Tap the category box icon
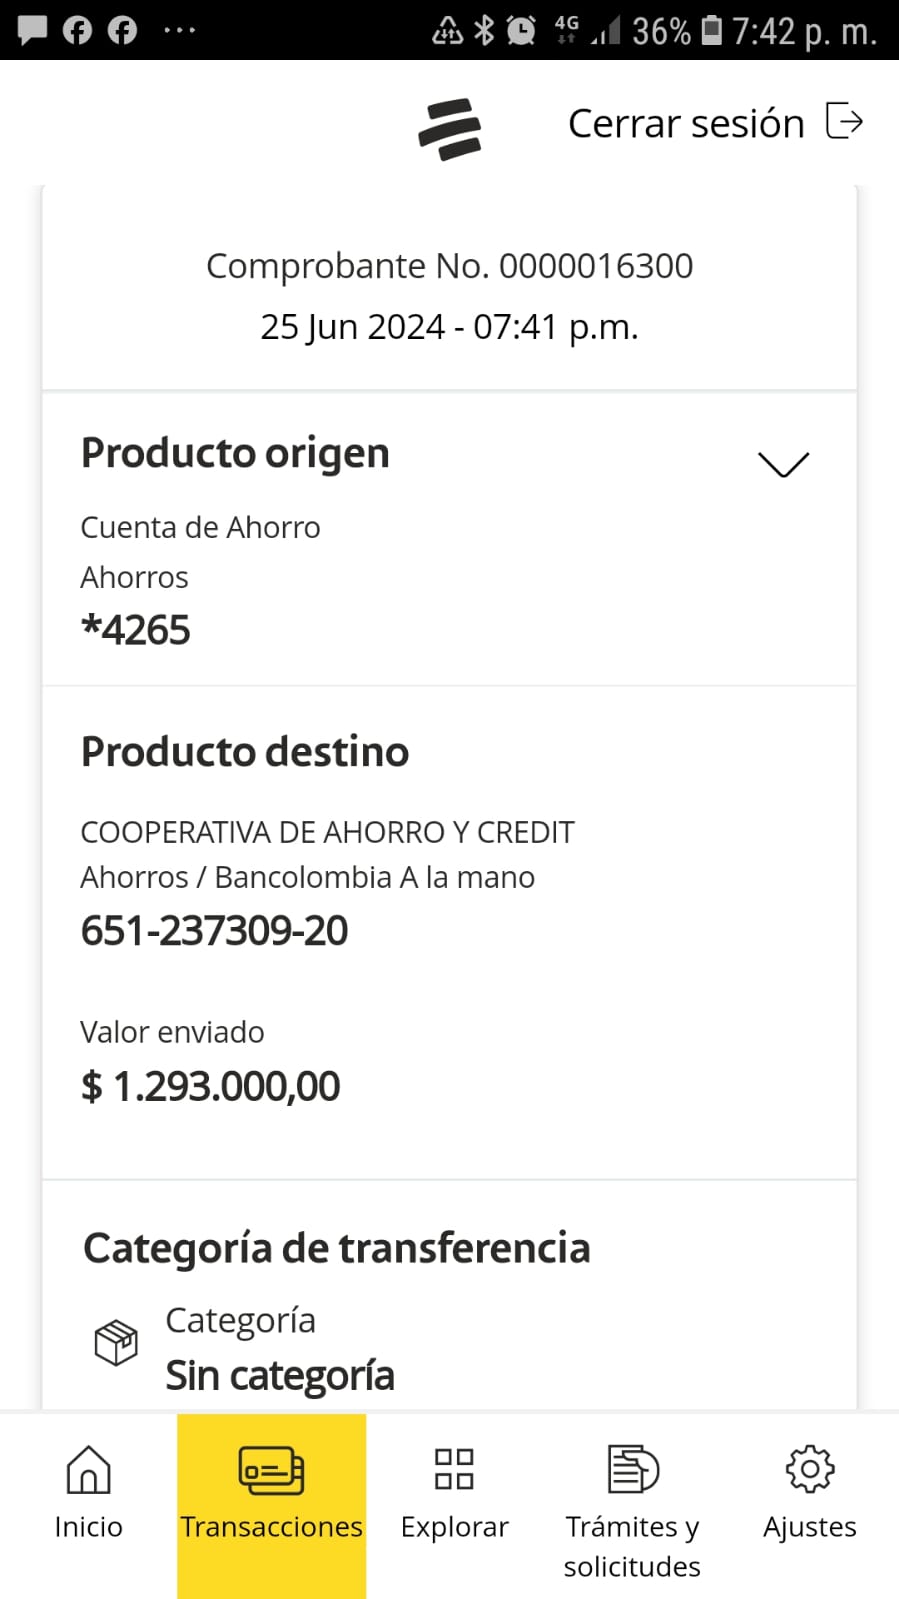This screenshot has width=899, height=1599. [116, 1342]
